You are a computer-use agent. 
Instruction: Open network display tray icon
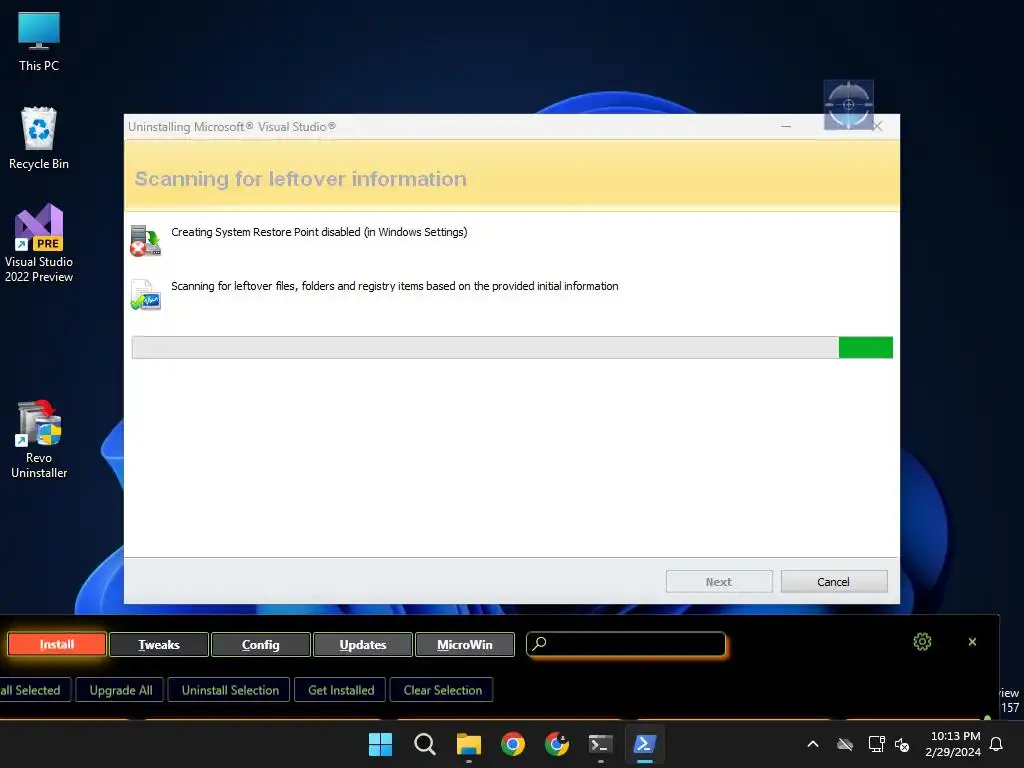876,744
